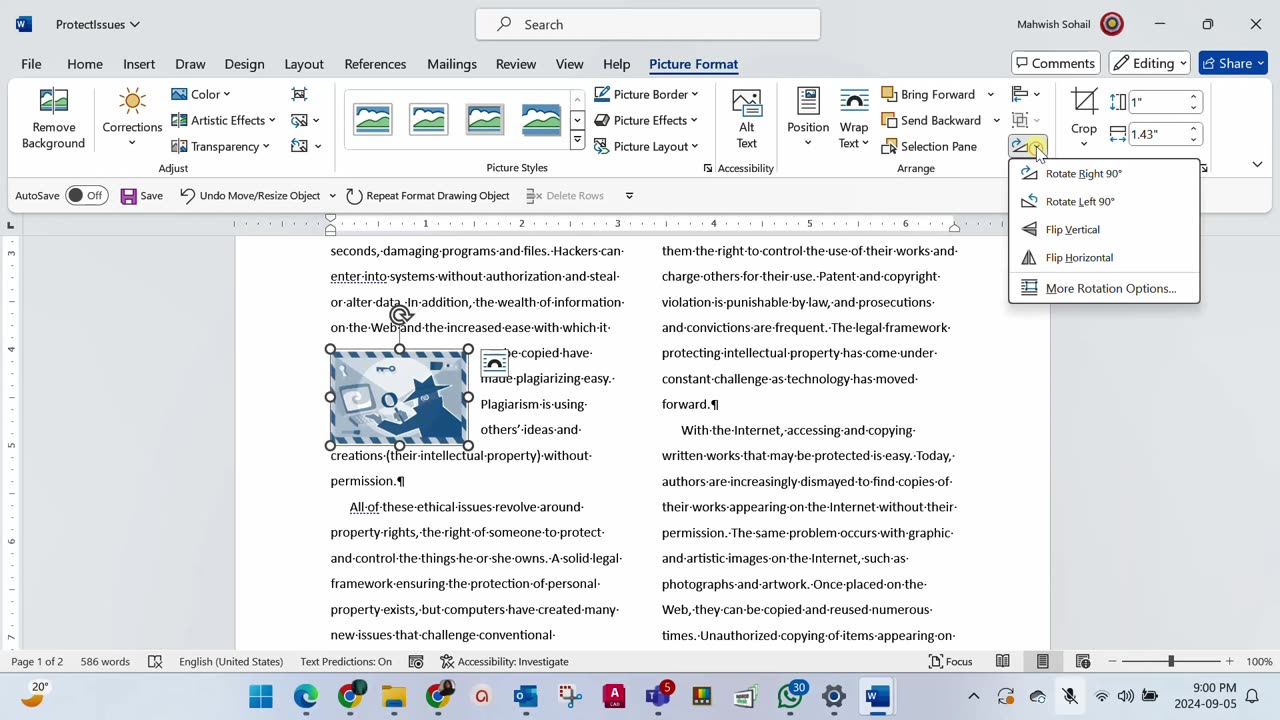Open More Rotation Options

[1104, 288]
